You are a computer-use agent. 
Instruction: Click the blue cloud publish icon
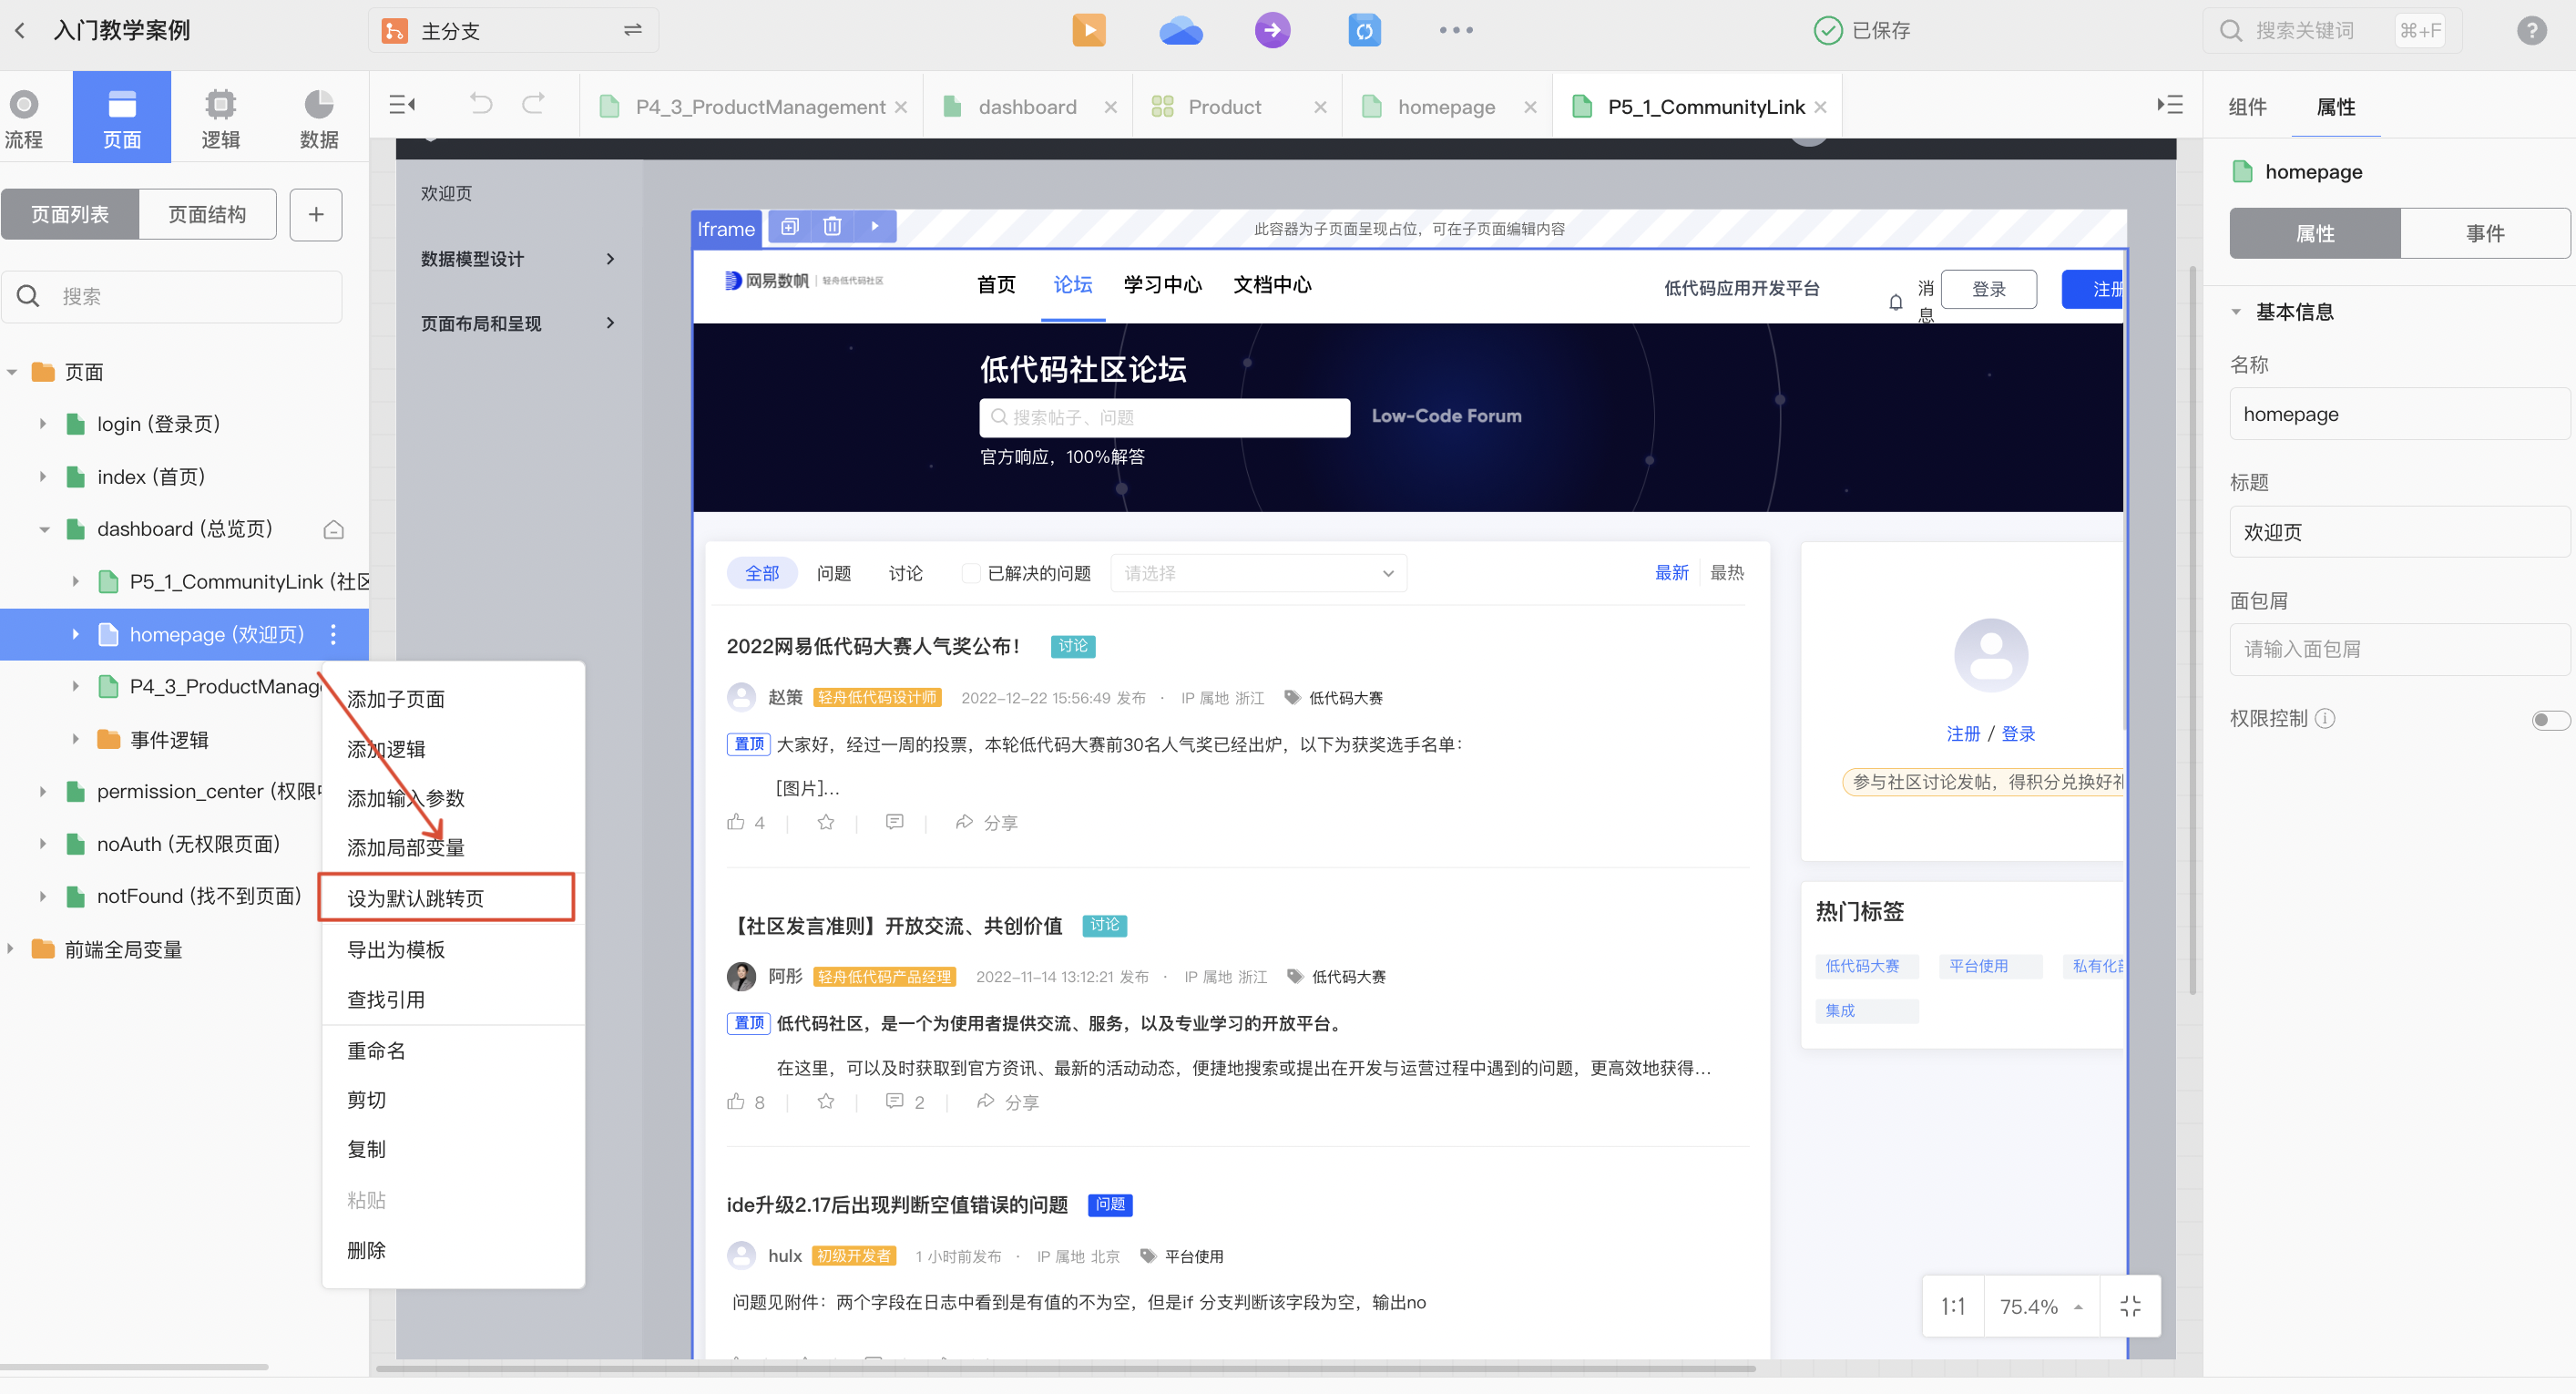tap(1180, 30)
